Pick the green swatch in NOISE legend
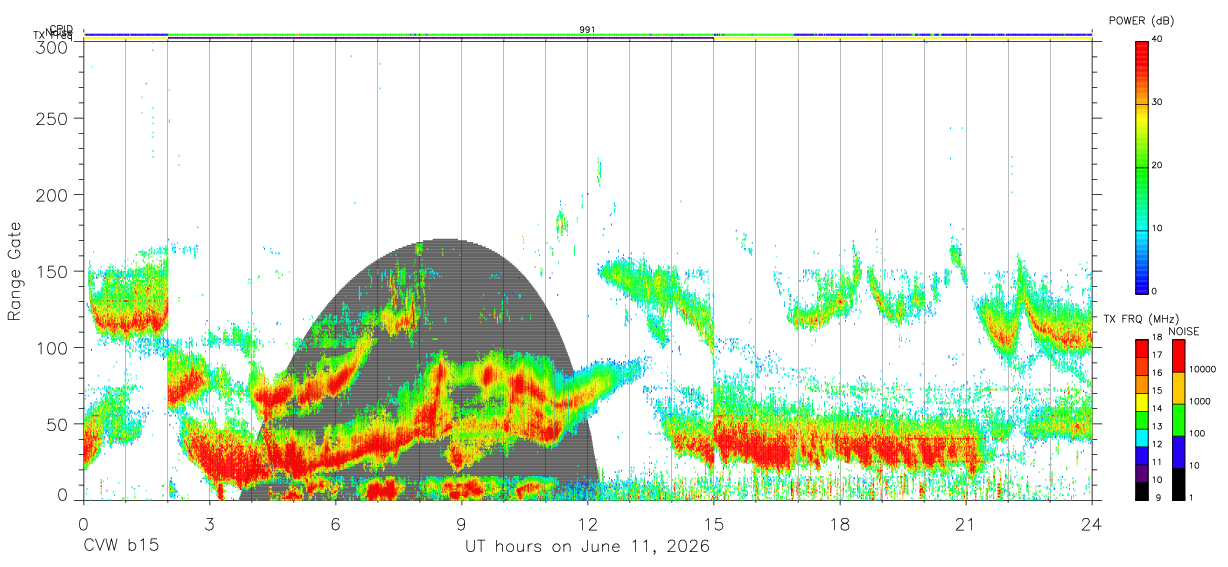Image resolution: width=1228 pixels, height=567 pixels. tap(1178, 420)
